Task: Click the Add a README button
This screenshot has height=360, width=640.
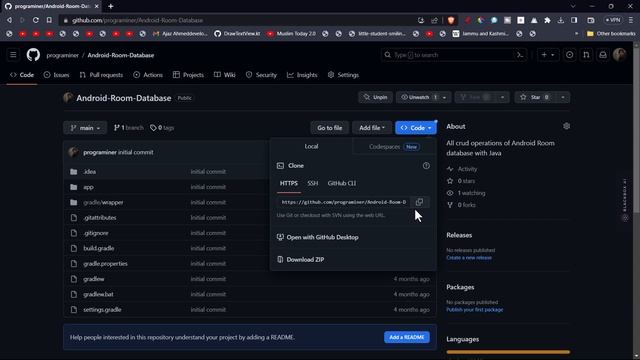Action: pos(407,337)
